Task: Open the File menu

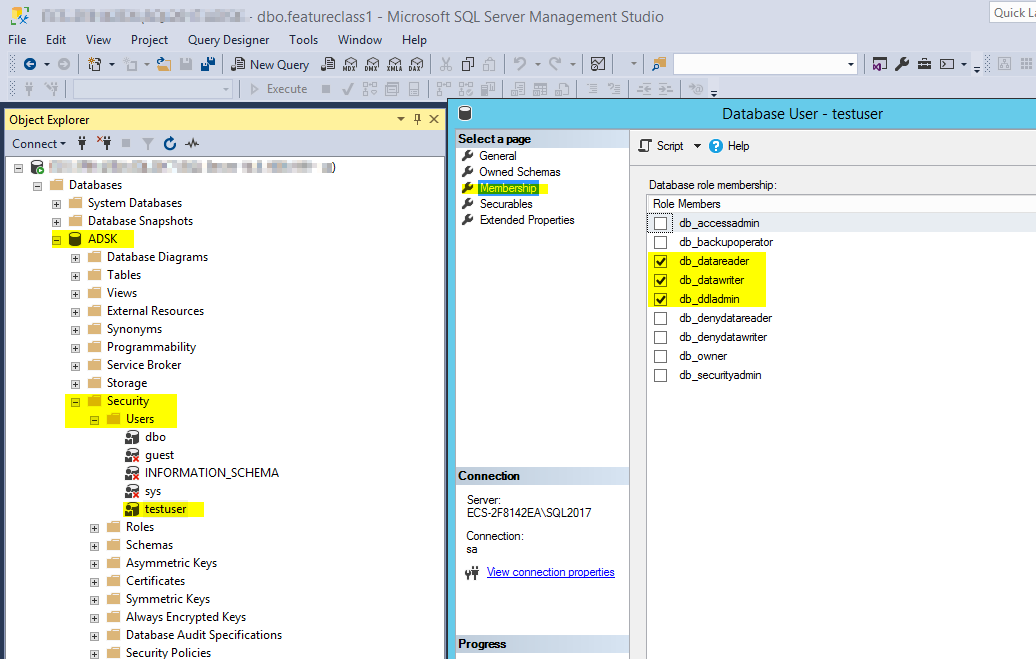Action: [17, 40]
